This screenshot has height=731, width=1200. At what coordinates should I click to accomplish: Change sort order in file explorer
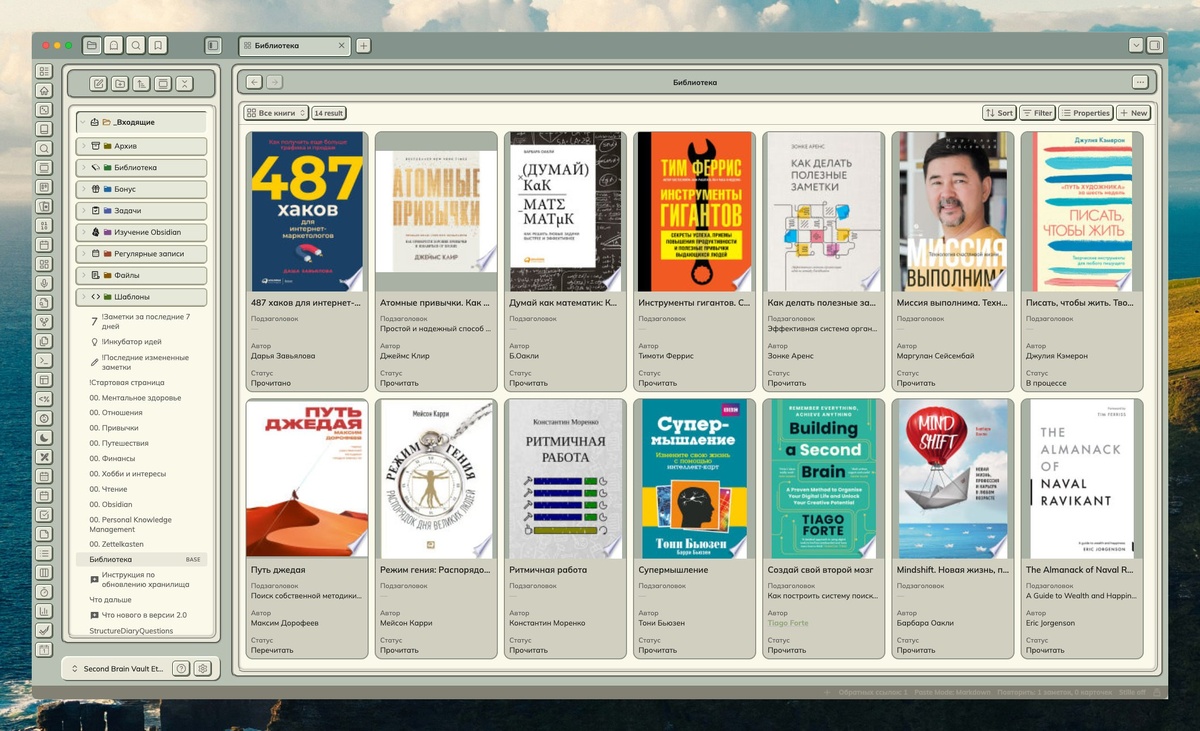pos(141,84)
